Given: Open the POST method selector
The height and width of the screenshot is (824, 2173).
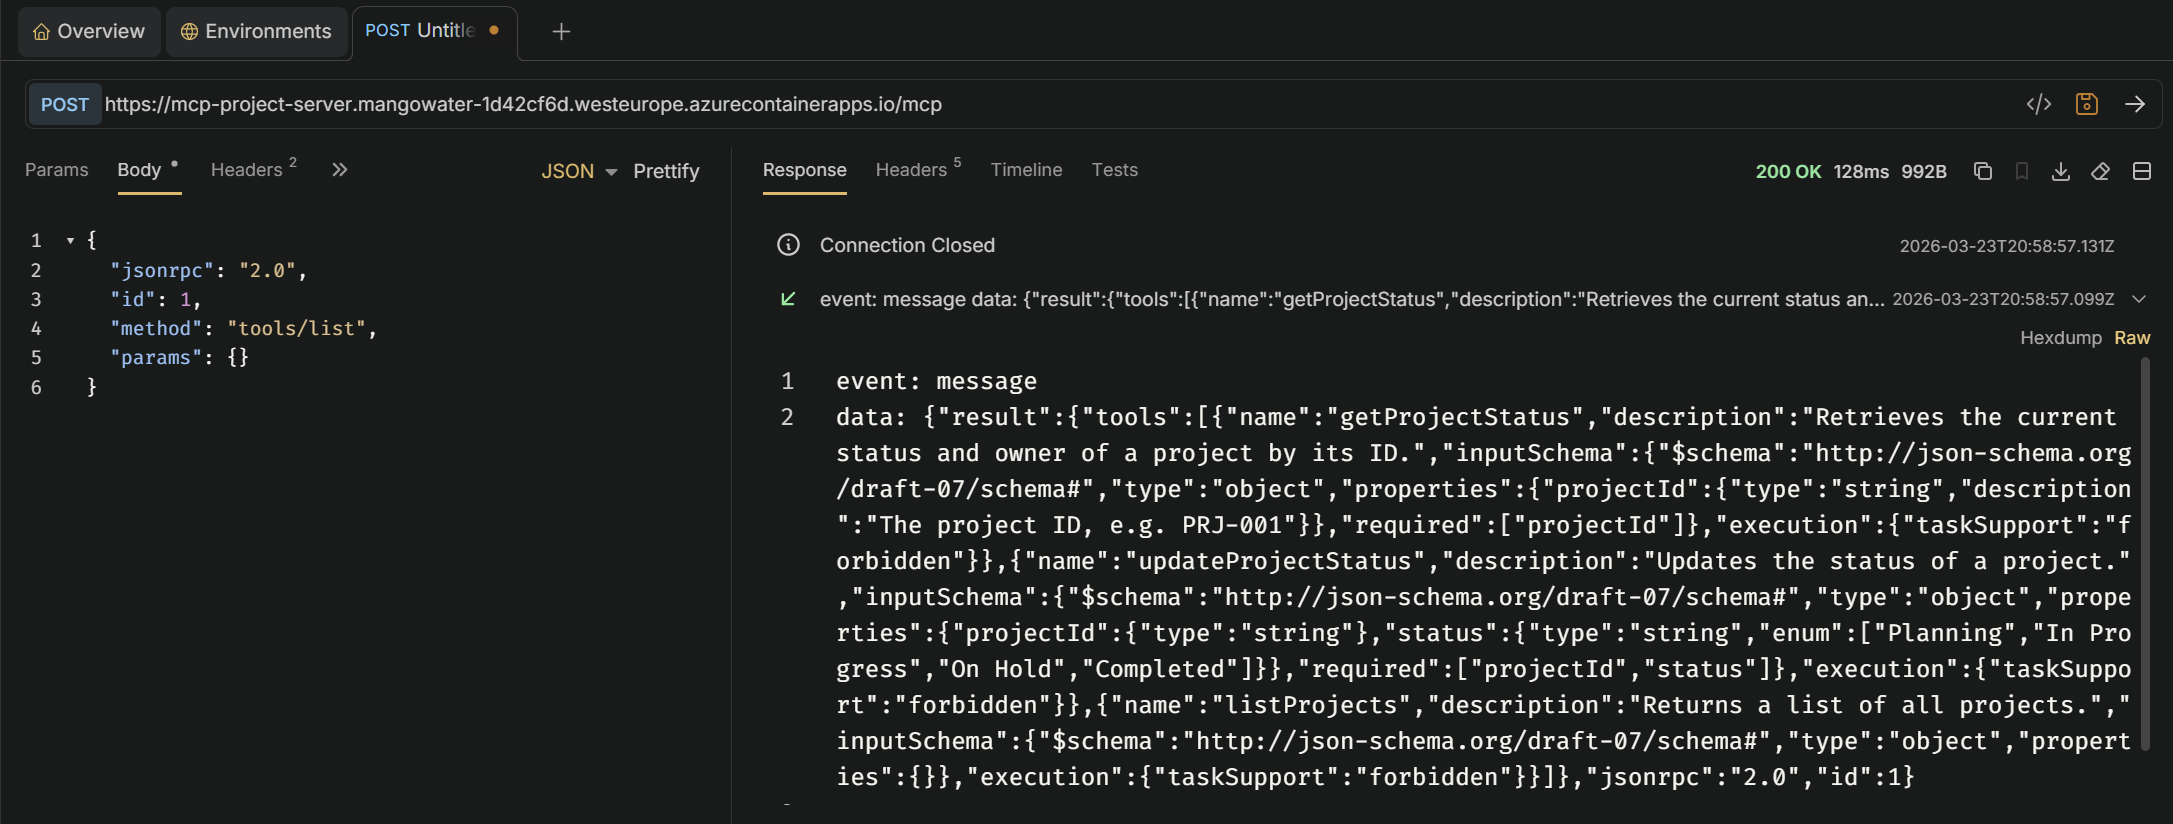Looking at the screenshot, I should point(65,105).
